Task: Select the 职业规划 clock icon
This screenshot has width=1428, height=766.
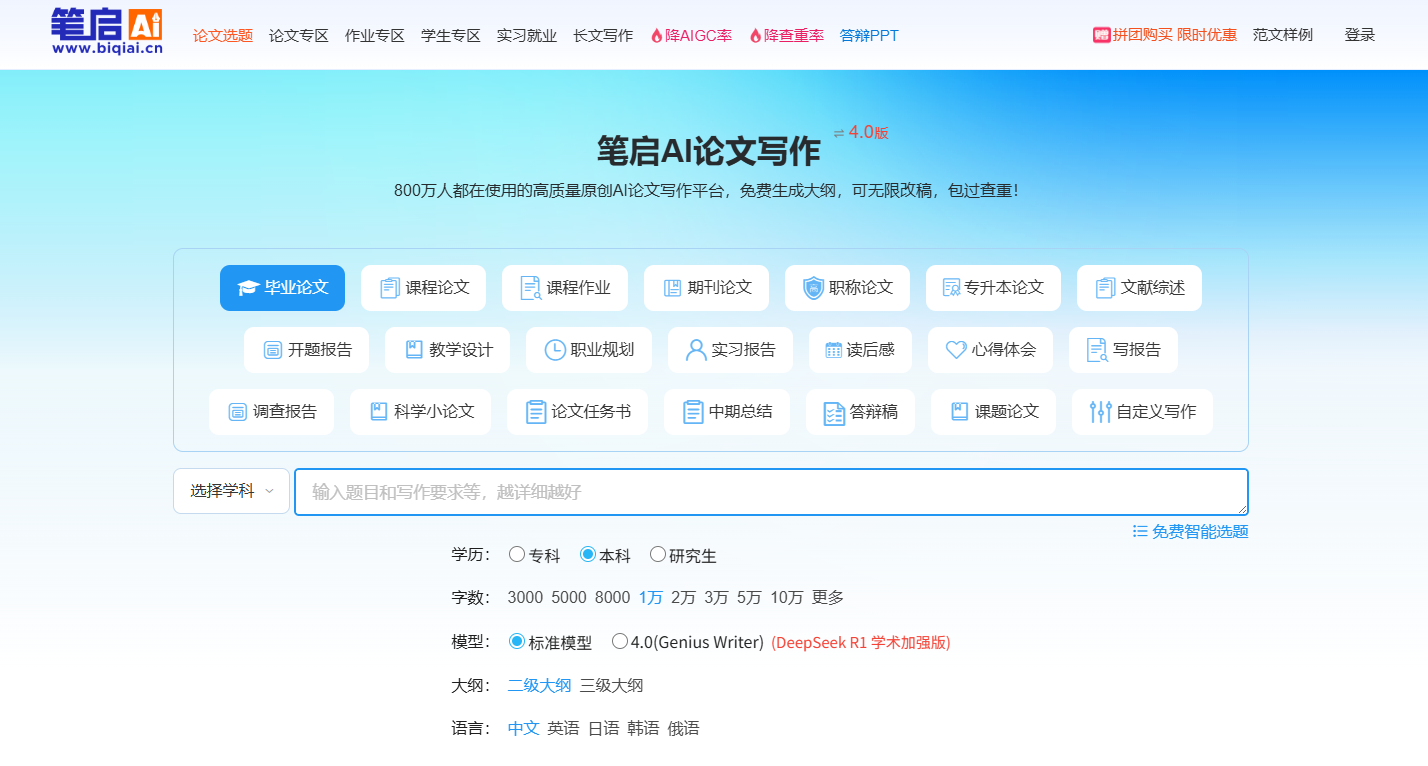Action: (555, 350)
